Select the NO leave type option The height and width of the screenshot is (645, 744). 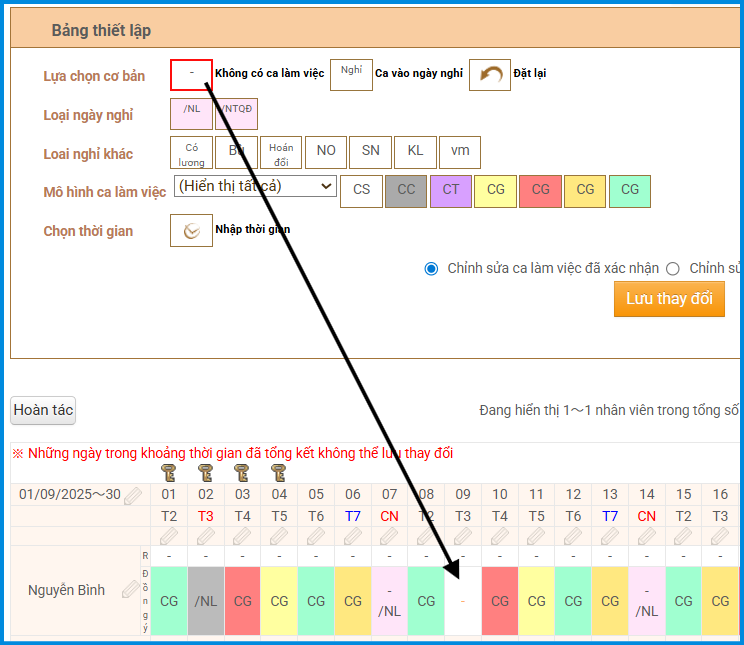point(326,152)
